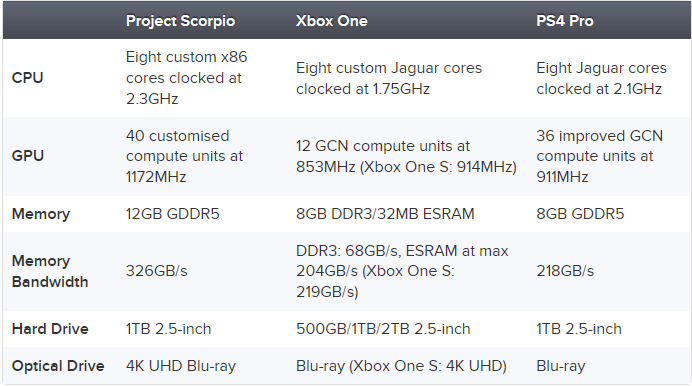Click the Project Scorpio column header
Viewport: 692px width, 386px height.
(x=180, y=21)
